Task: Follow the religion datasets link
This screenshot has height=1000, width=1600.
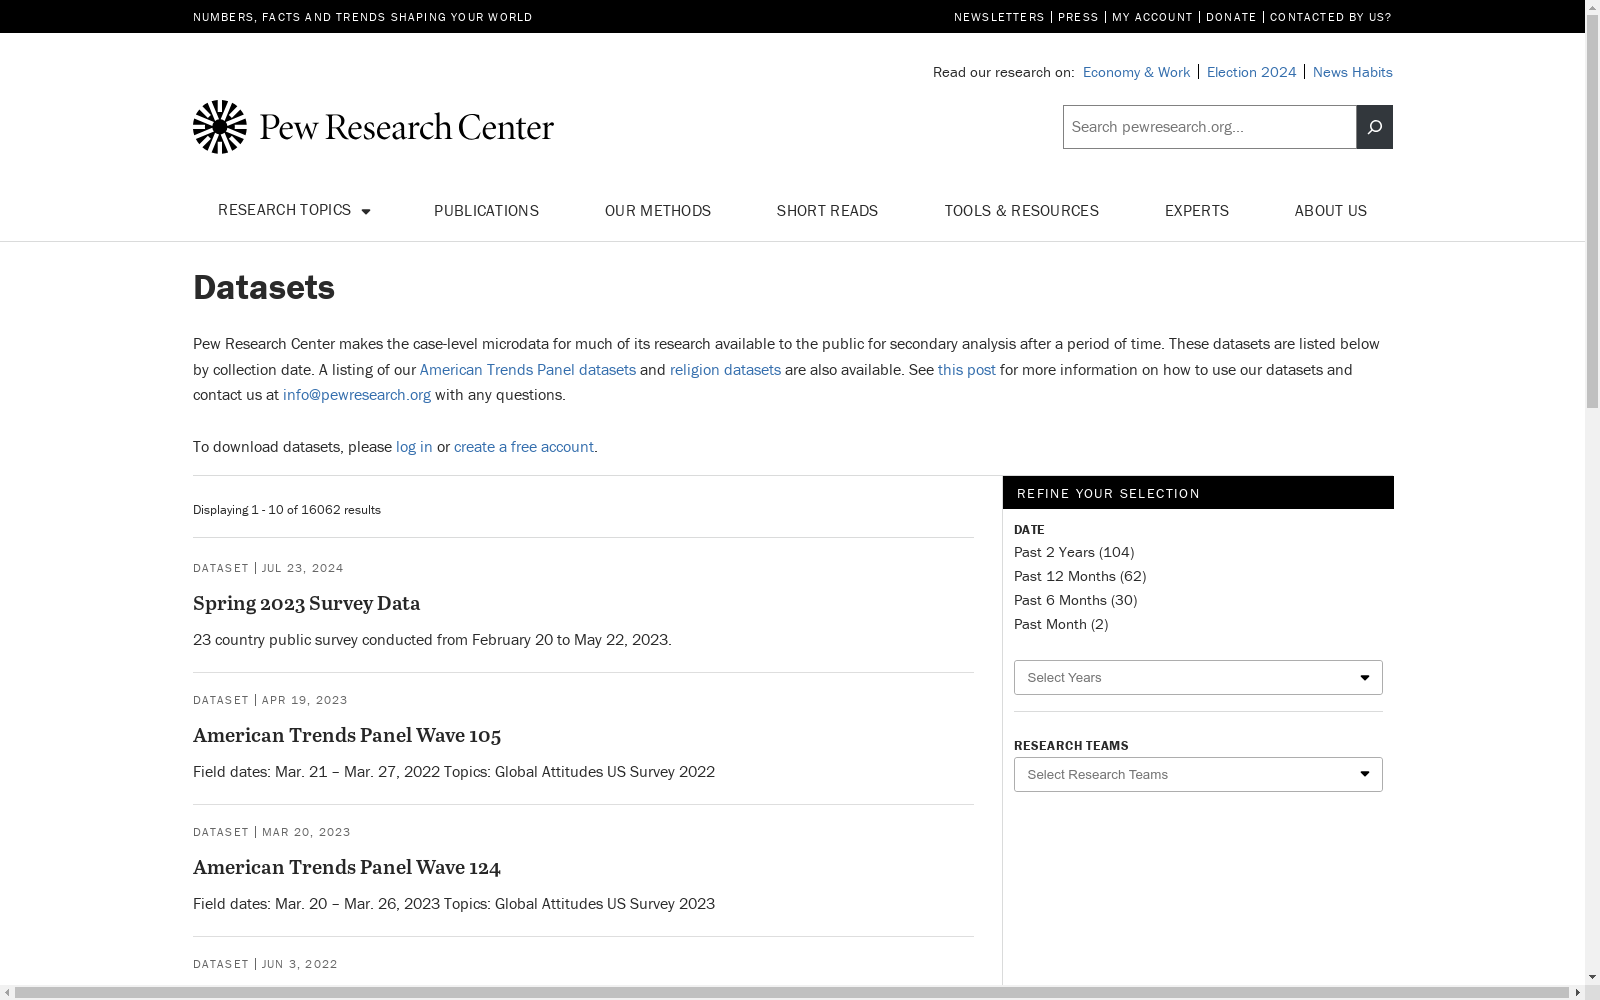Action: [x=725, y=370]
